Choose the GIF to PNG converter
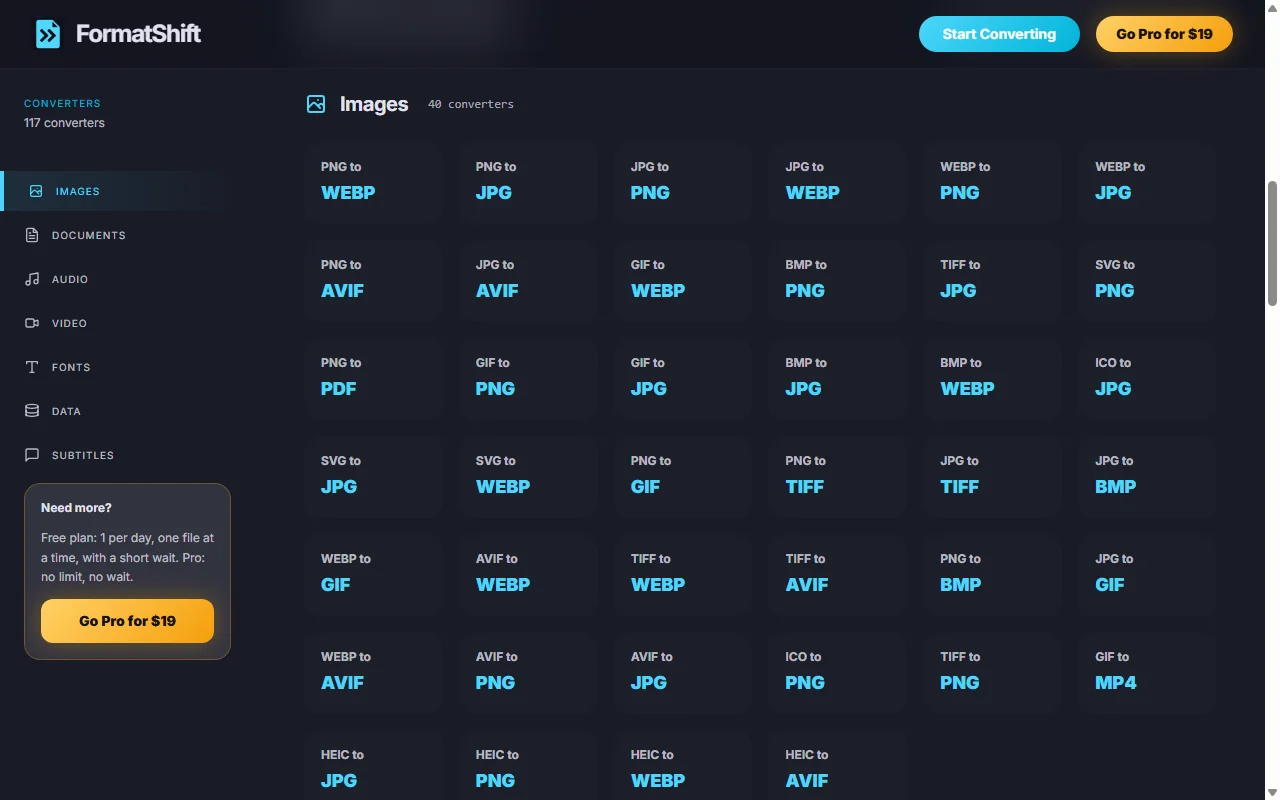The image size is (1280, 800). (529, 377)
